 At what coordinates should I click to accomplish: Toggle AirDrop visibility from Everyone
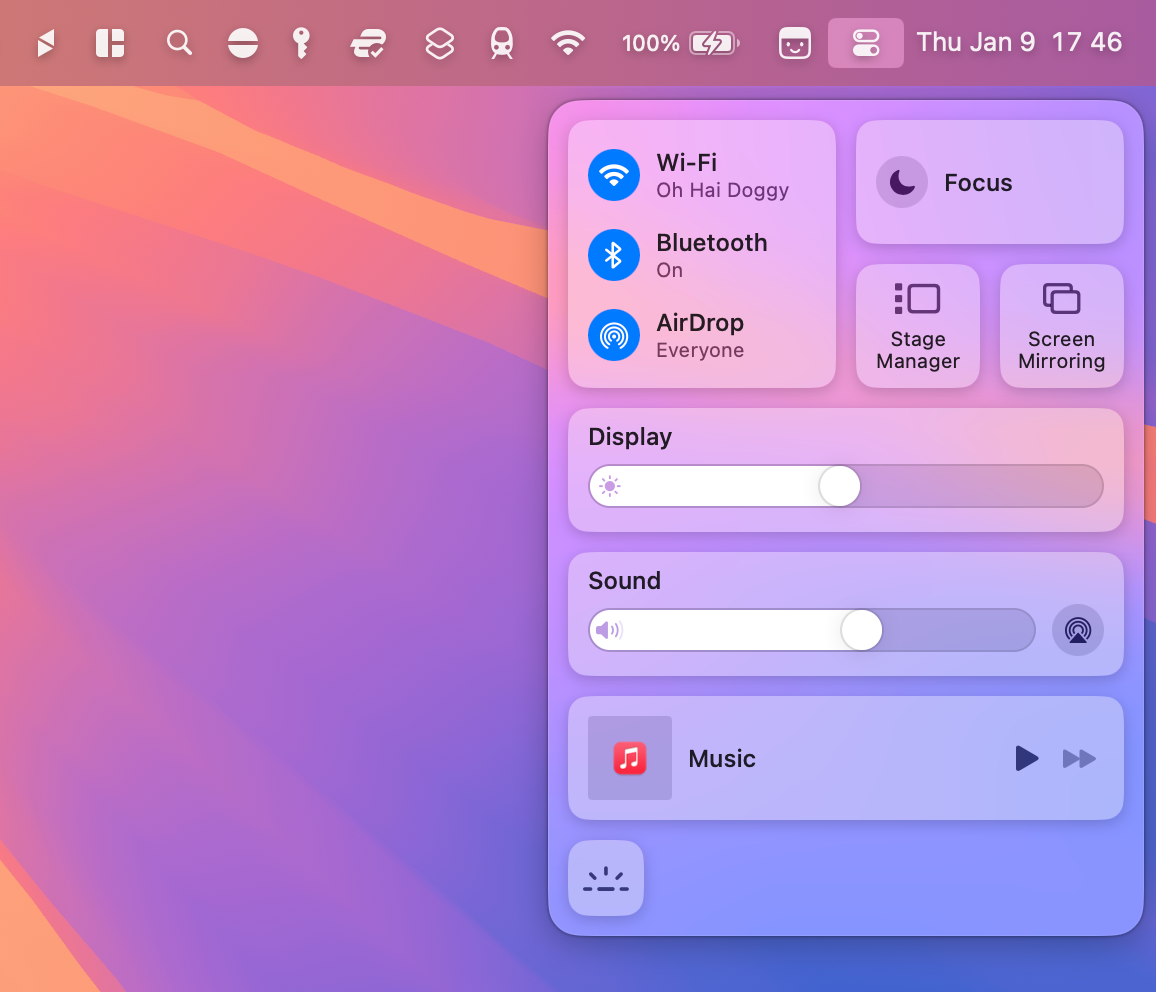click(x=613, y=335)
